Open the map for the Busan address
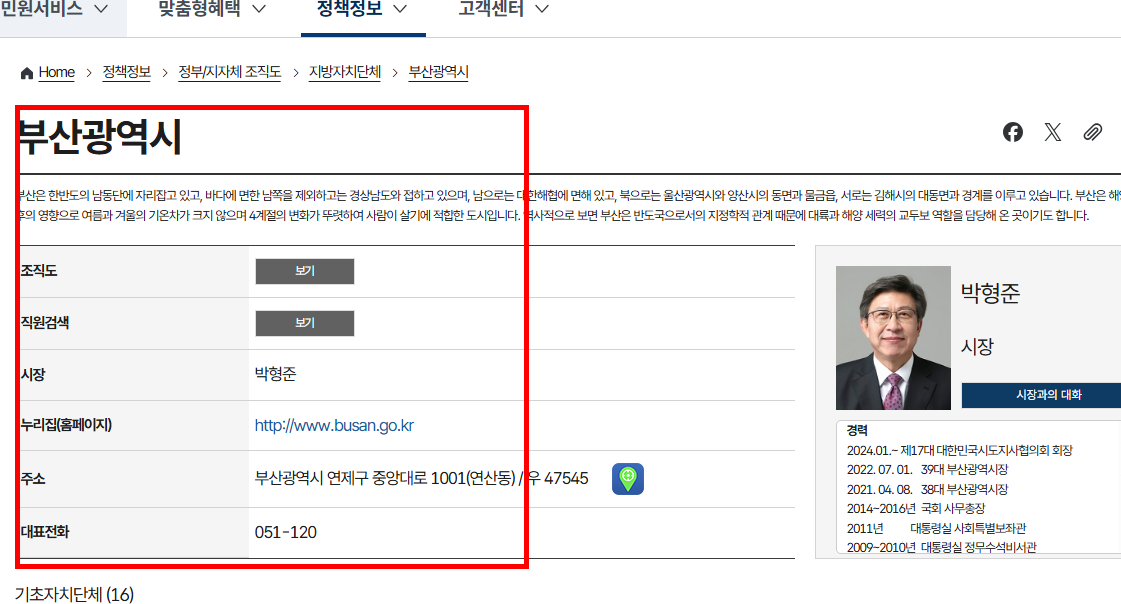This screenshot has height=604, width=1121. coord(627,479)
